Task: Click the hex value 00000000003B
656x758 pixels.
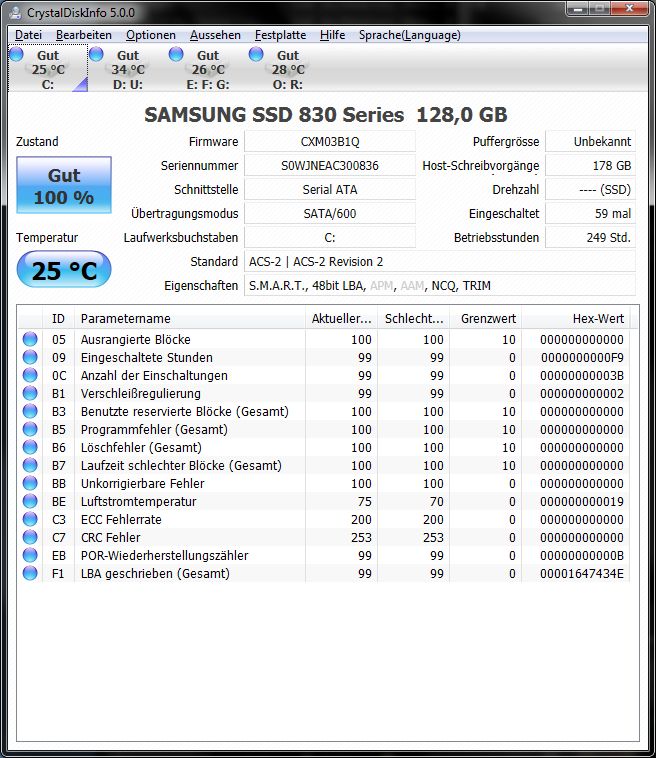Action: pos(582,375)
